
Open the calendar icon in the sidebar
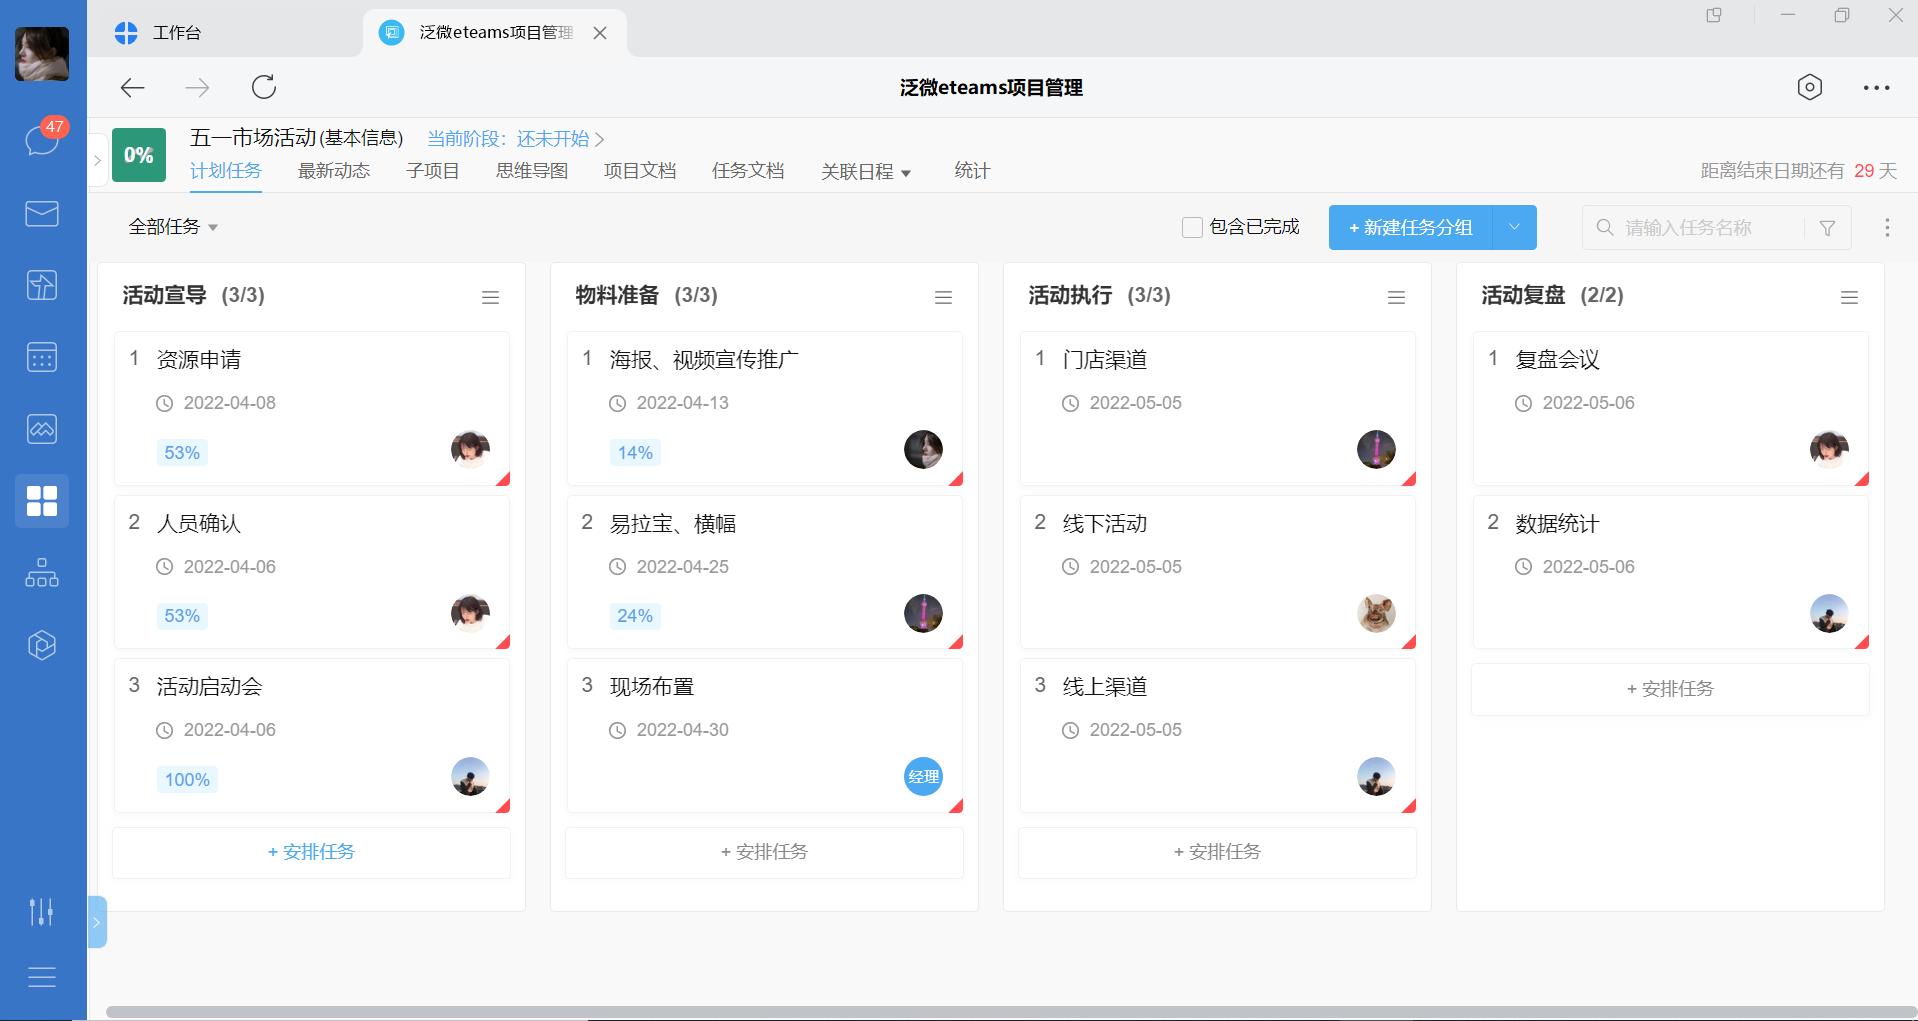[x=41, y=357]
